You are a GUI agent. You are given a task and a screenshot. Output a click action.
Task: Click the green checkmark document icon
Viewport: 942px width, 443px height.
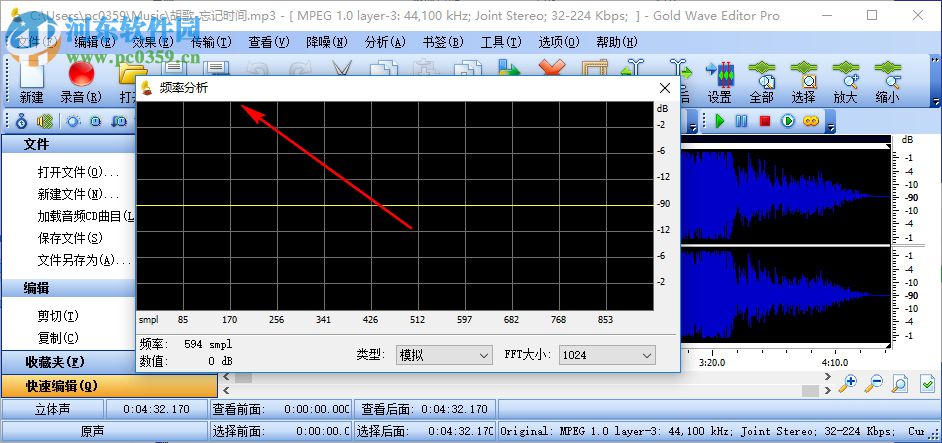point(927,383)
